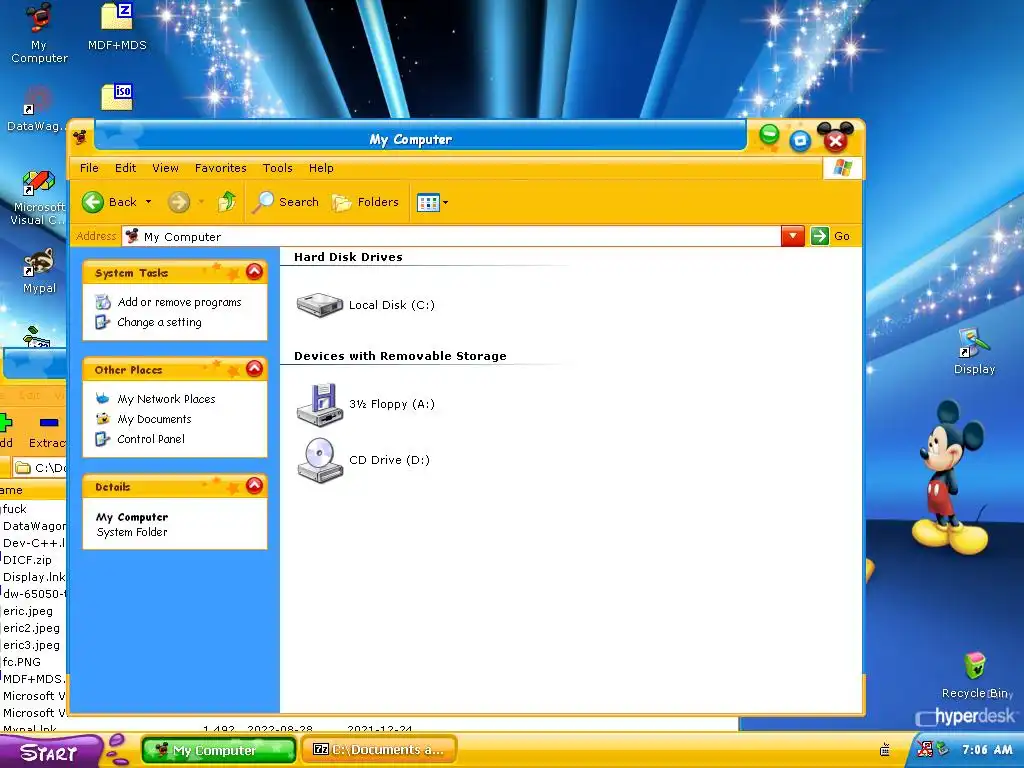Open Control Panel link
The image size is (1024, 768).
(151, 439)
